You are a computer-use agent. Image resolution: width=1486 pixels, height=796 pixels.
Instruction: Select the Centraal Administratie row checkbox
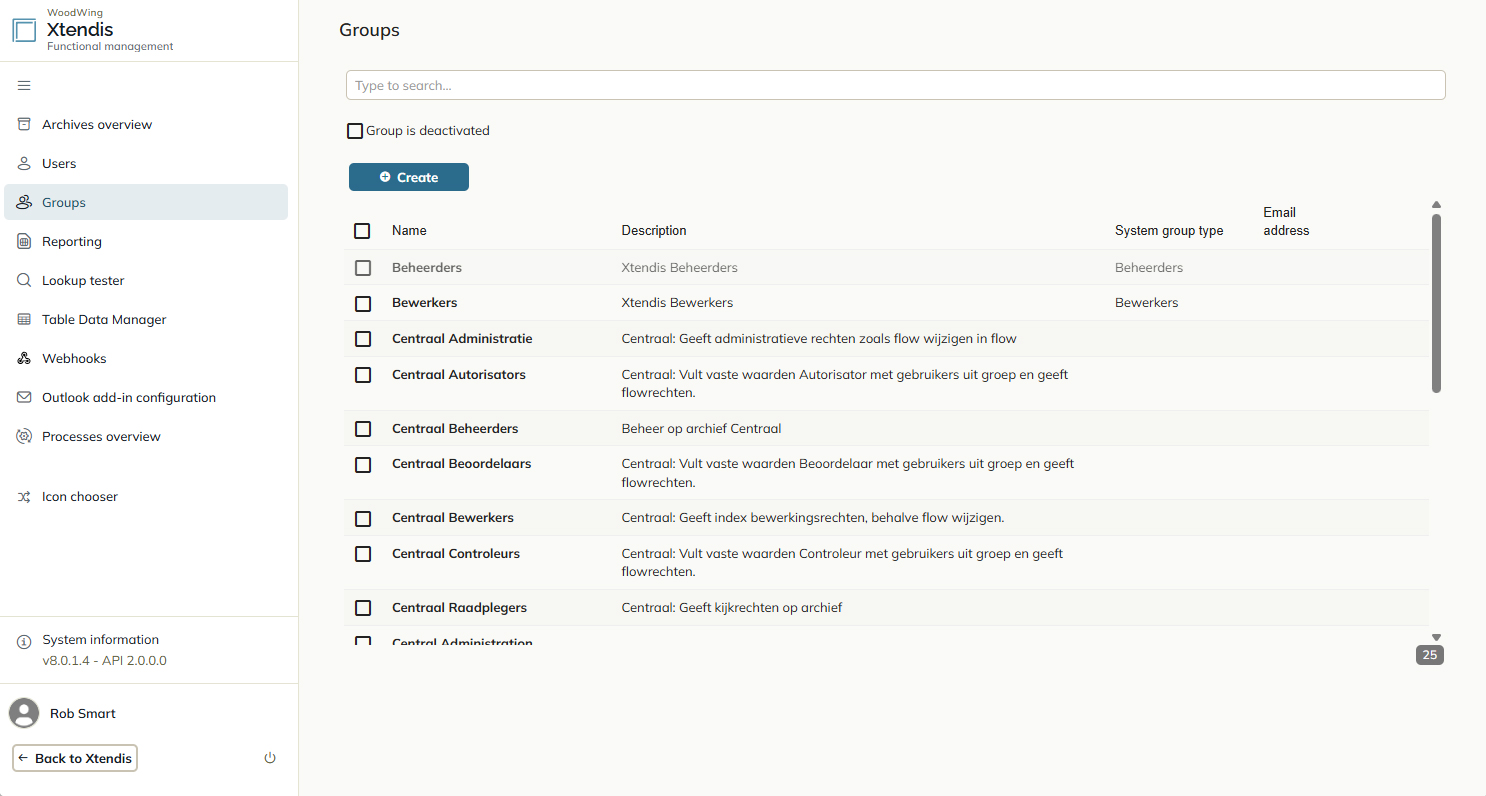coord(363,340)
